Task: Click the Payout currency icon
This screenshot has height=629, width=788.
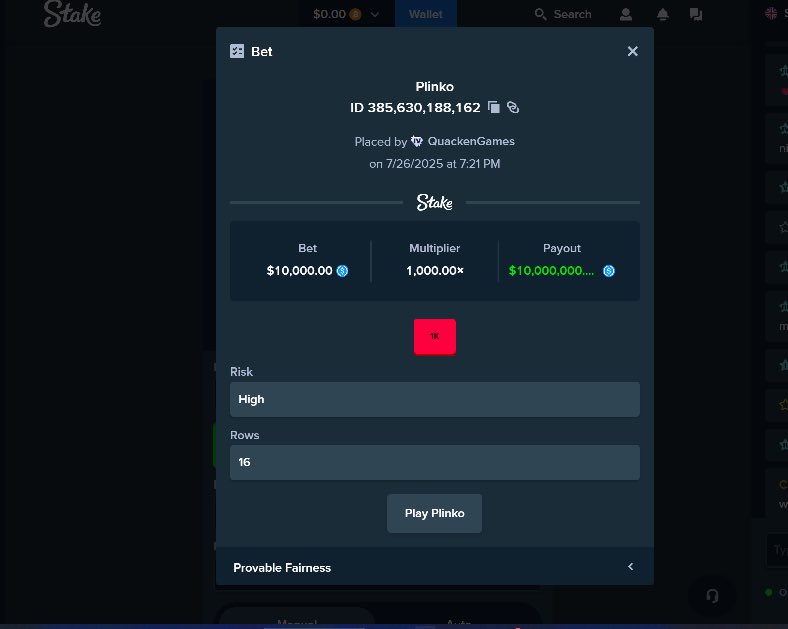Action: 609,271
